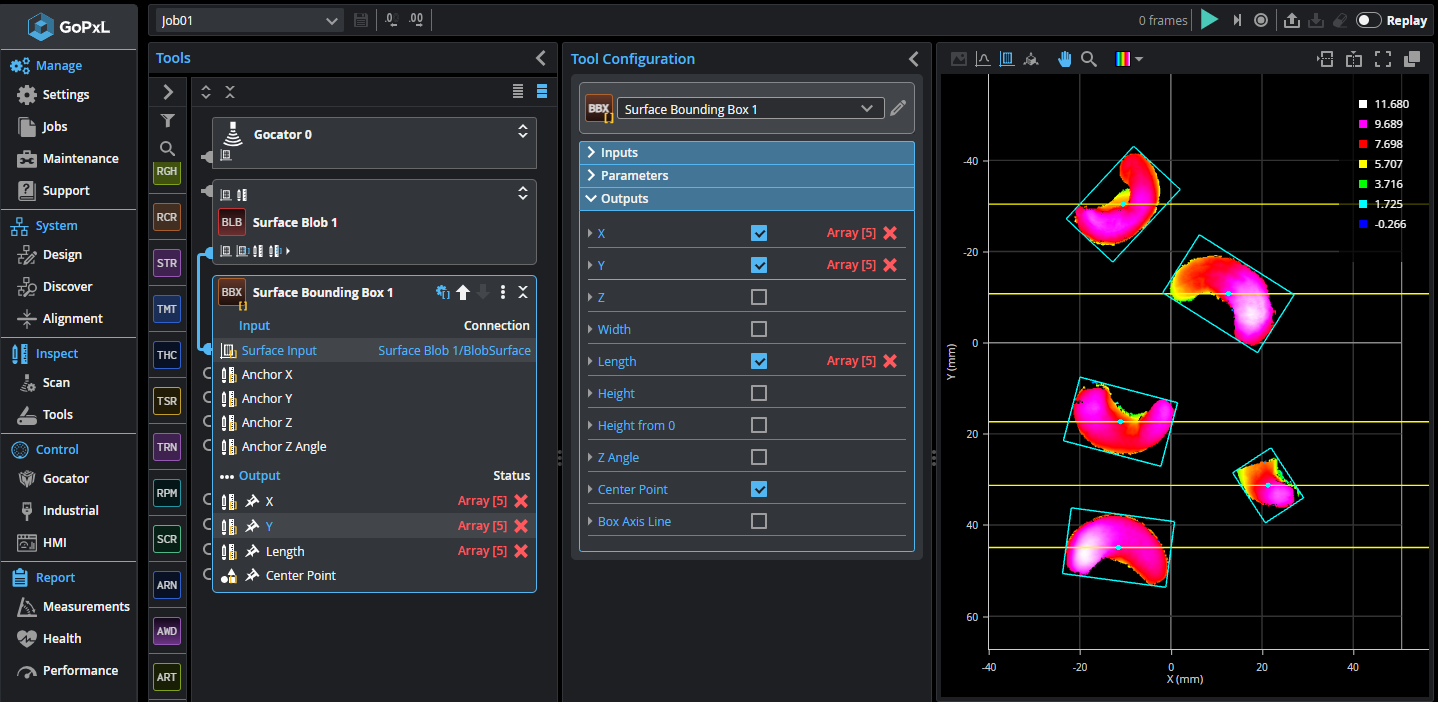Expand the Parameters section

[x=634, y=176]
